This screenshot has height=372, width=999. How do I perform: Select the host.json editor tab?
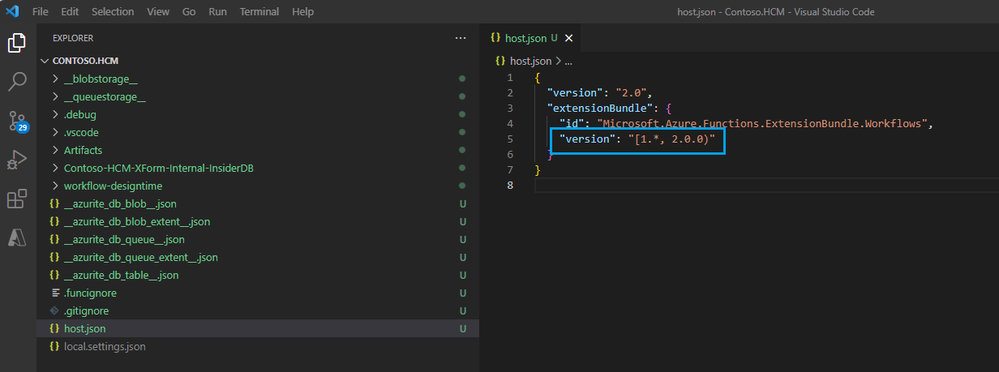point(531,38)
